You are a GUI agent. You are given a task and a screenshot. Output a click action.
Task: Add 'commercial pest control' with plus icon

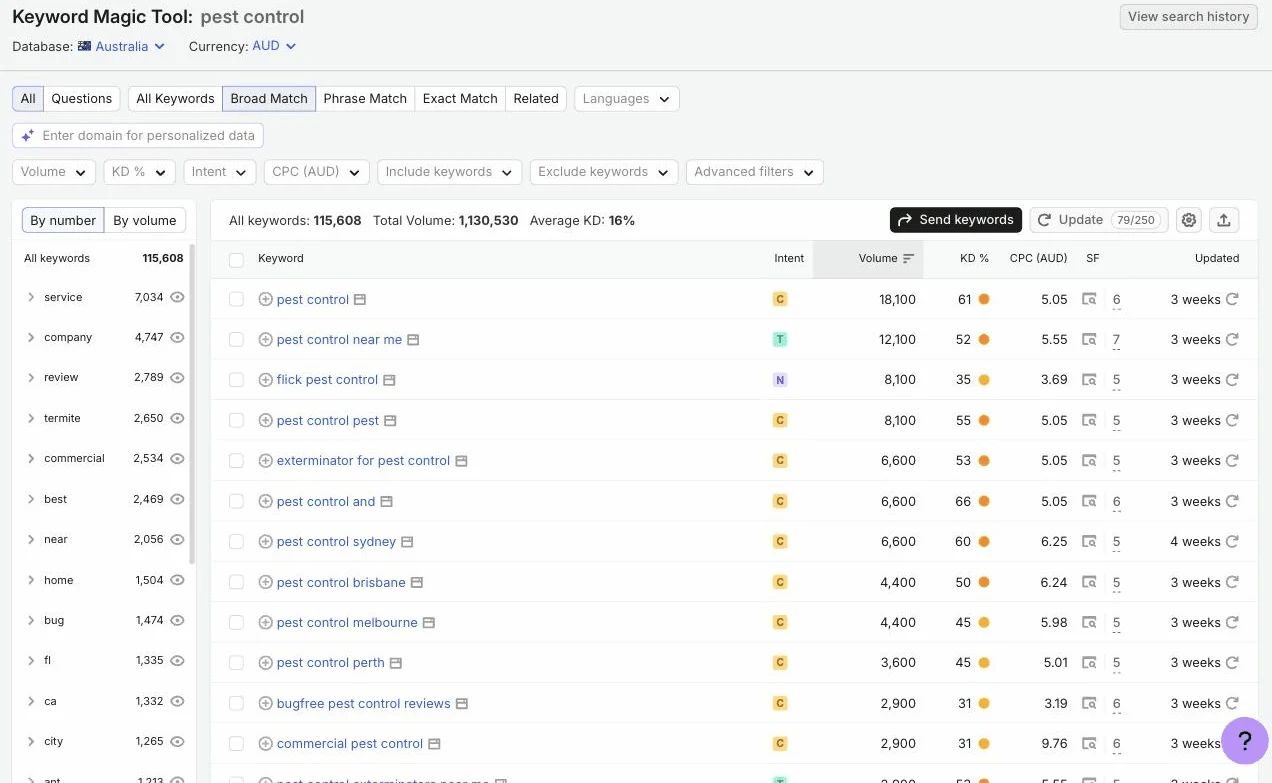point(265,744)
